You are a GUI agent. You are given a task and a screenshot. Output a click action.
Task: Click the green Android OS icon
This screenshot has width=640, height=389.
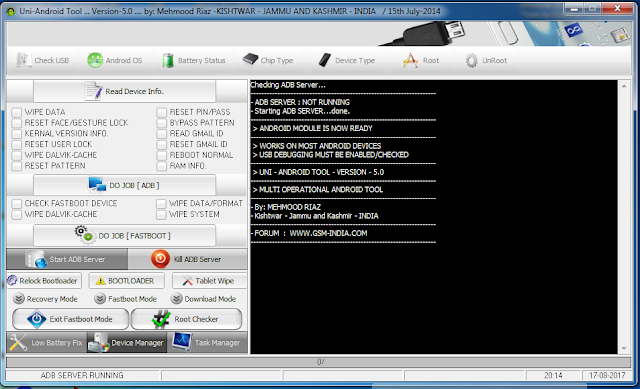pyautogui.click(x=95, y=60)
